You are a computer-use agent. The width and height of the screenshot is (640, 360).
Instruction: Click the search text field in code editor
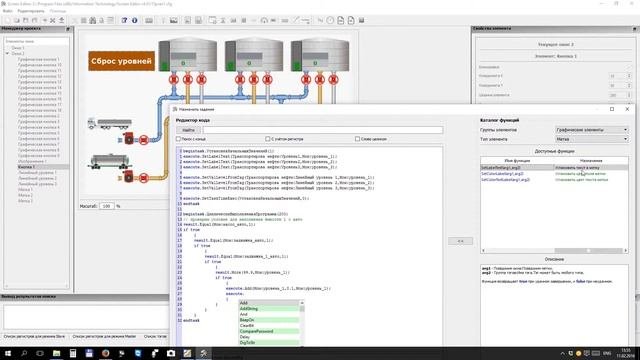click(323, 130)
